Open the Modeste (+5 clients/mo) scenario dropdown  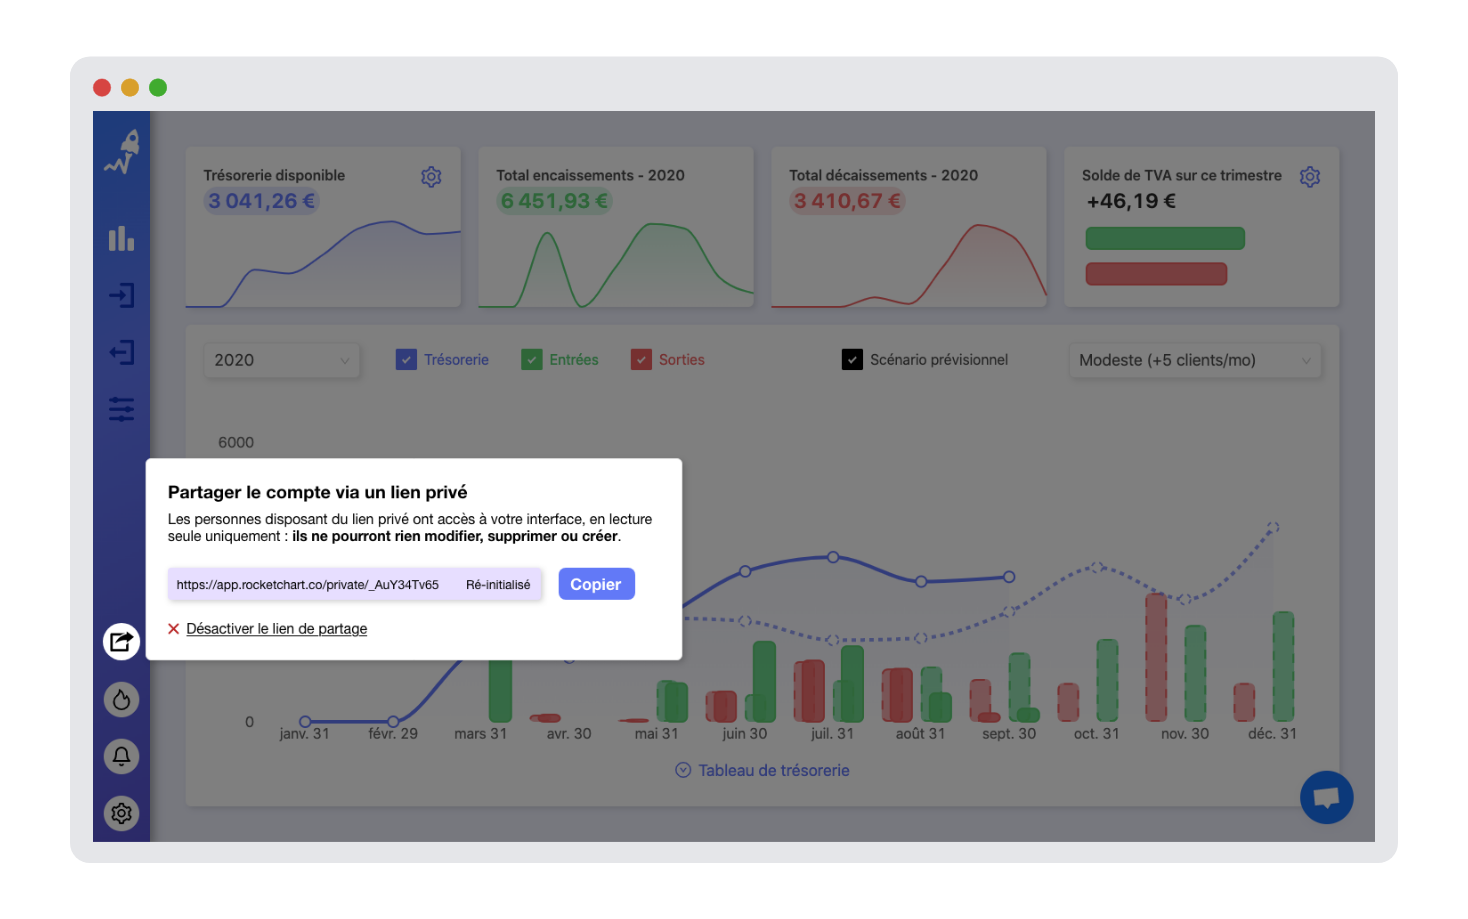point(1194,360)
